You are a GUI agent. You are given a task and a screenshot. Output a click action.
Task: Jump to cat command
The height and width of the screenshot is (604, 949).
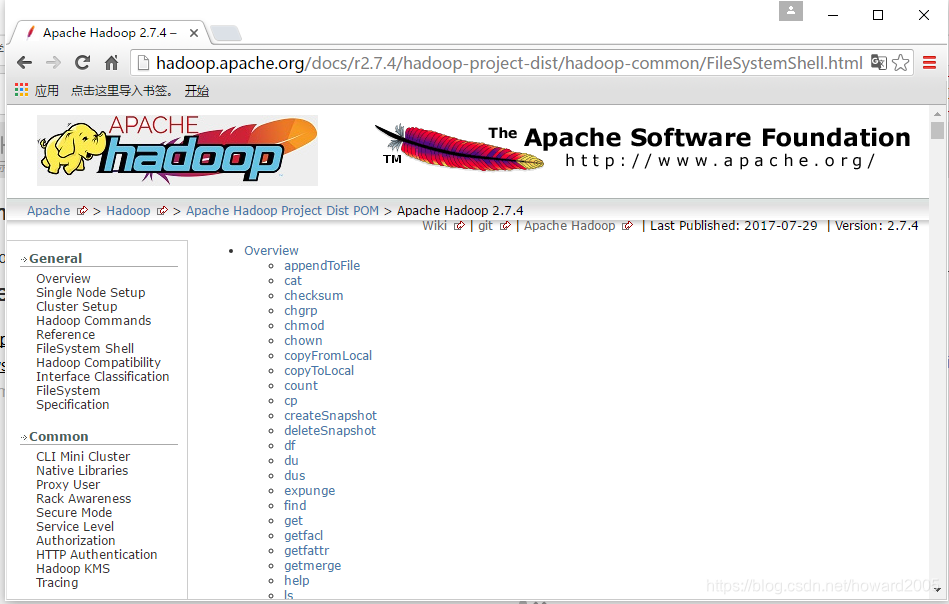293,281
